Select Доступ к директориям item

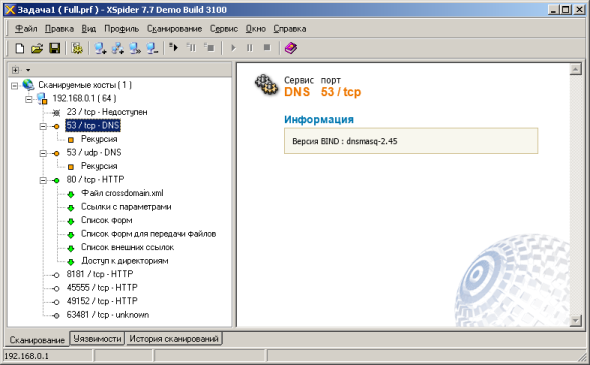[x=125, y=261]
